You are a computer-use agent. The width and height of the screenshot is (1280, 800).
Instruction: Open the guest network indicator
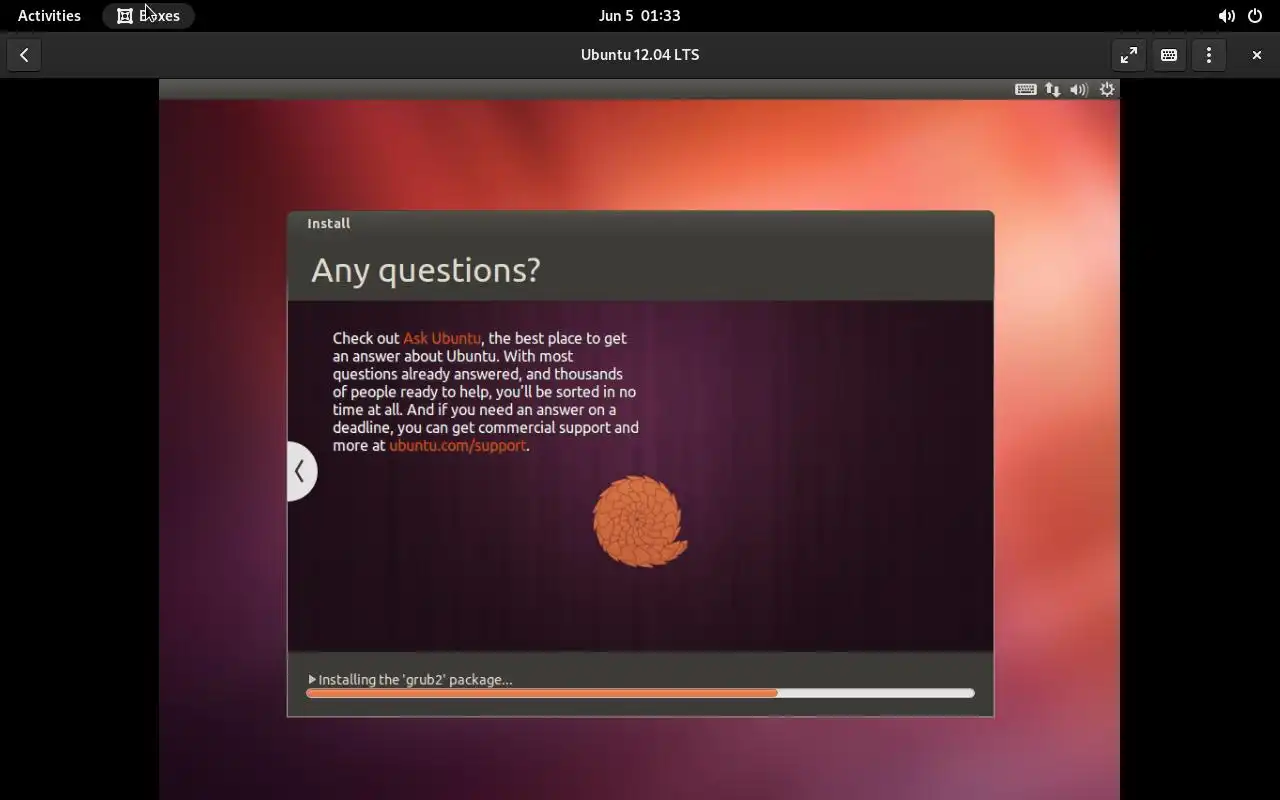pyautogui.click(x=1053, y=89)
